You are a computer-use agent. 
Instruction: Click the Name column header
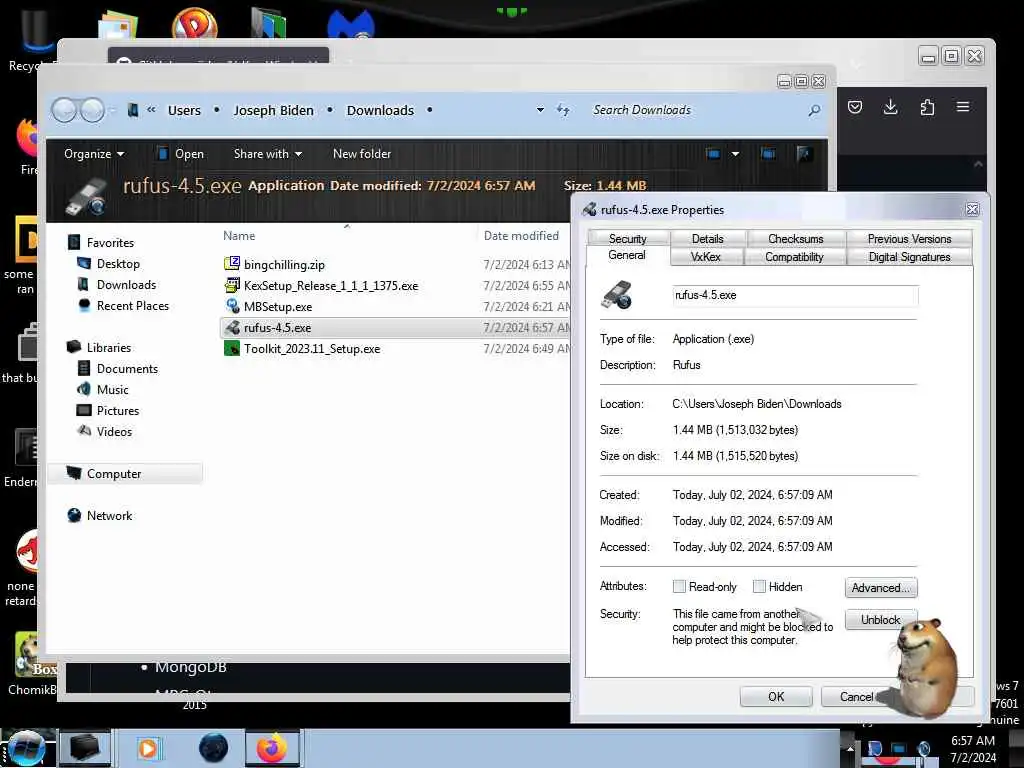coord(239,236)
